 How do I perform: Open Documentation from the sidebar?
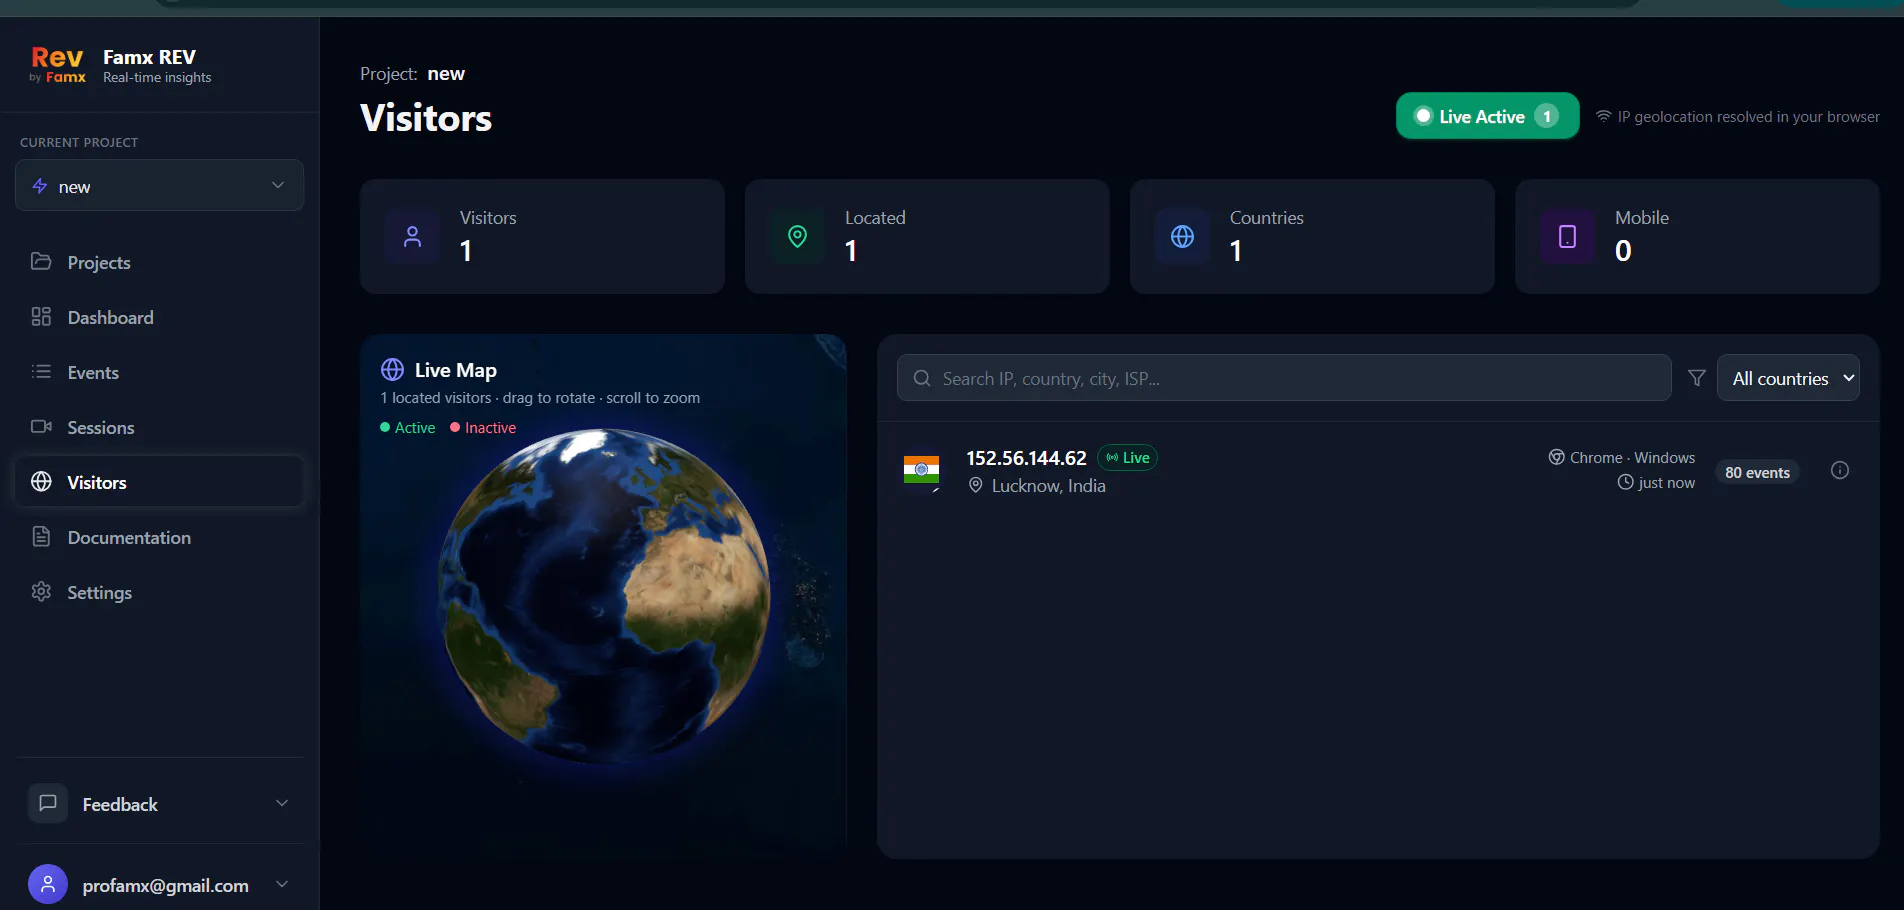(x=159, y=537)
